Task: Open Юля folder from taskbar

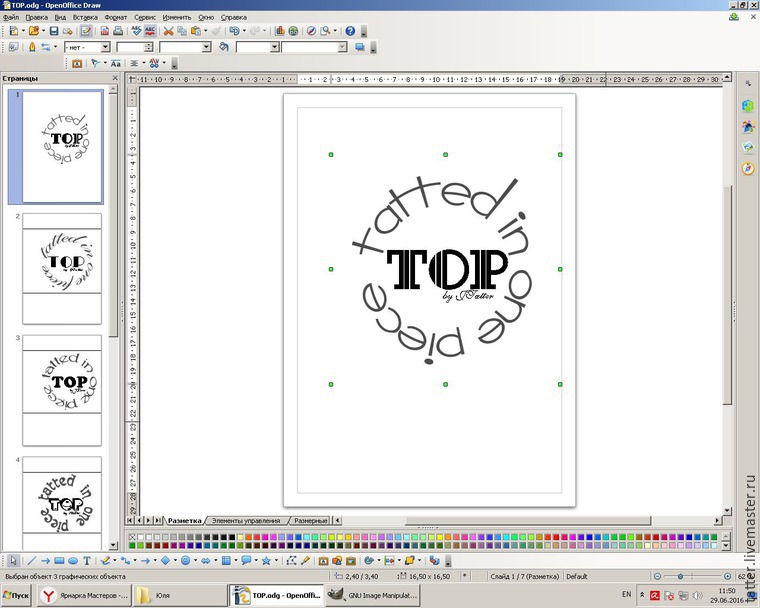Action: (179, 595)
